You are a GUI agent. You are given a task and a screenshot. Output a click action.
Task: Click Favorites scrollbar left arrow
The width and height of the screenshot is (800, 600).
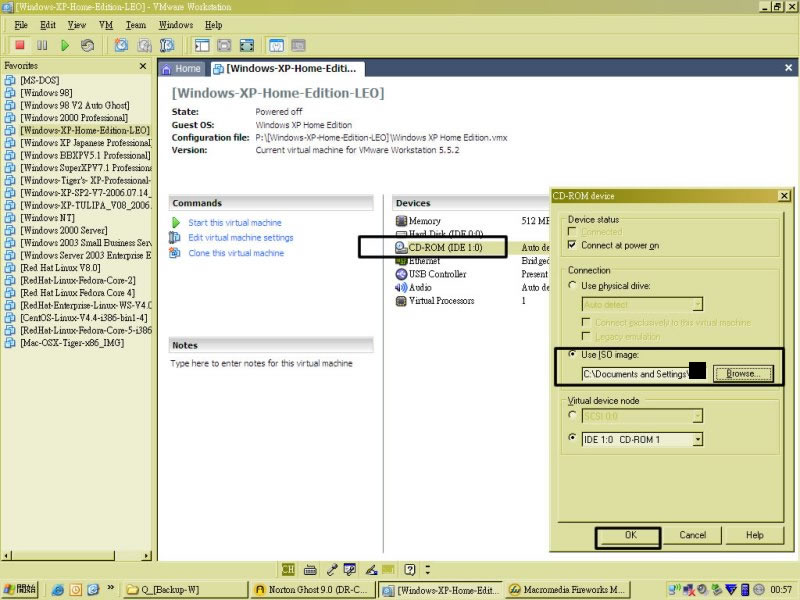[6, 555]
